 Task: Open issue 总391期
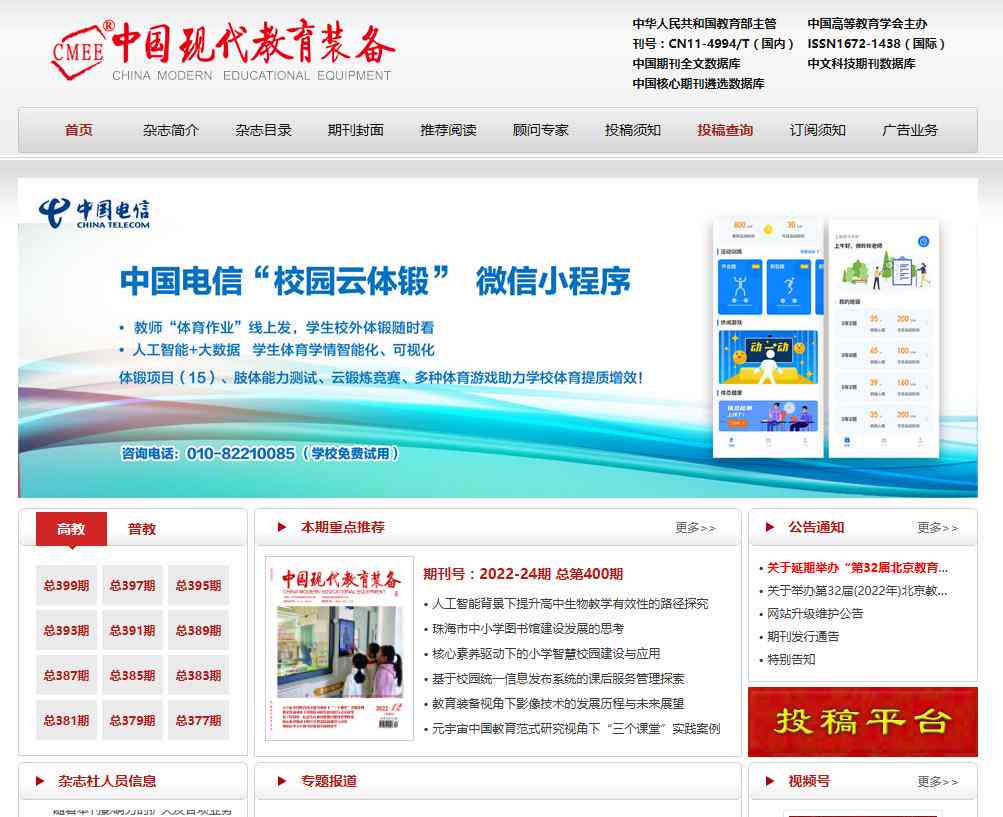point(132,630)
